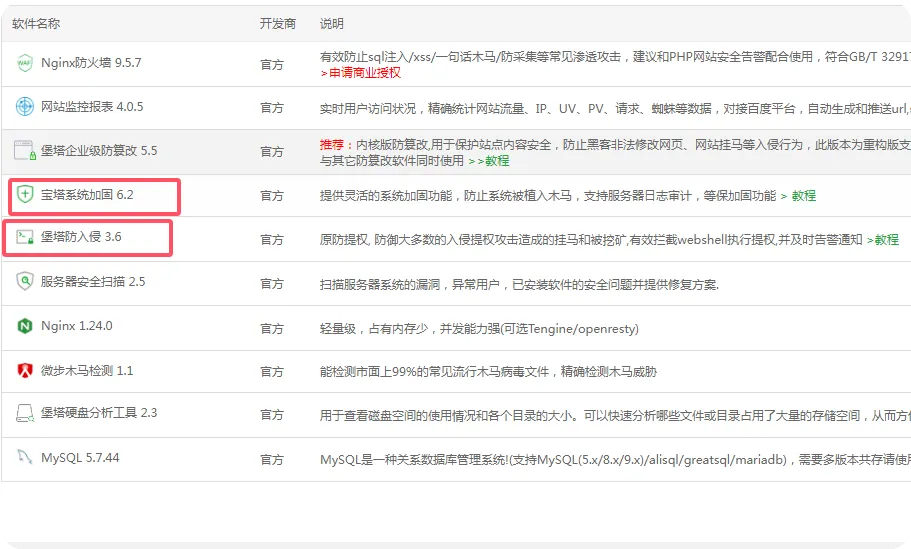Click the red 推荐 label in 防篡改 description
Image resolution: width=911 pixels, height=549 pixels.
[331, 145]
